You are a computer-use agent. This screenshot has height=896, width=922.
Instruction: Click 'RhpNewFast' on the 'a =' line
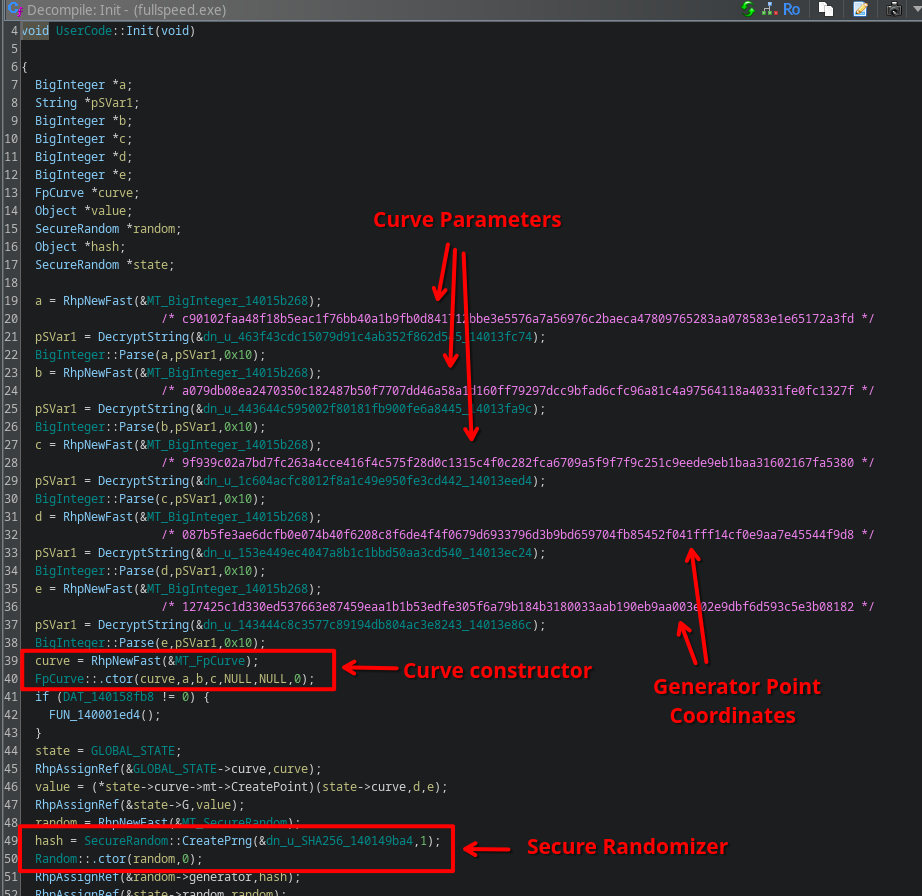[98, 301]
